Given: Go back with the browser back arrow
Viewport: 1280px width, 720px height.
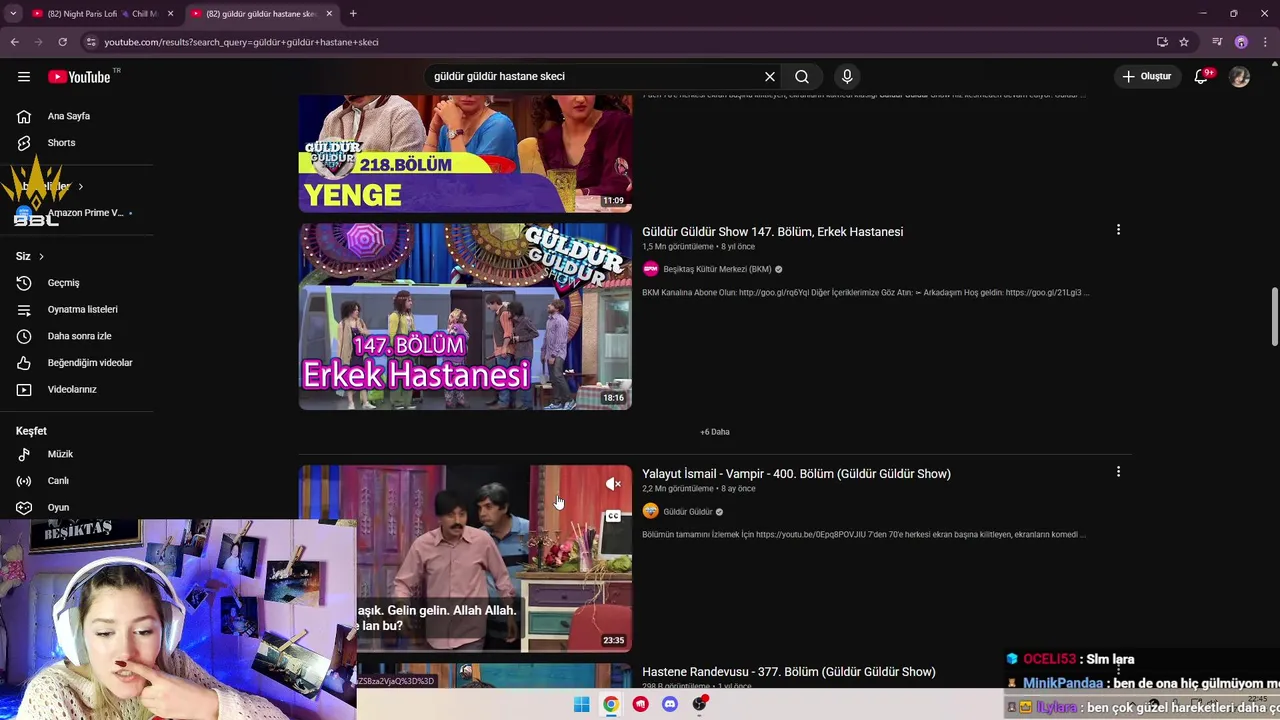Looking at the screenshot, I should (x=14, y=42).
